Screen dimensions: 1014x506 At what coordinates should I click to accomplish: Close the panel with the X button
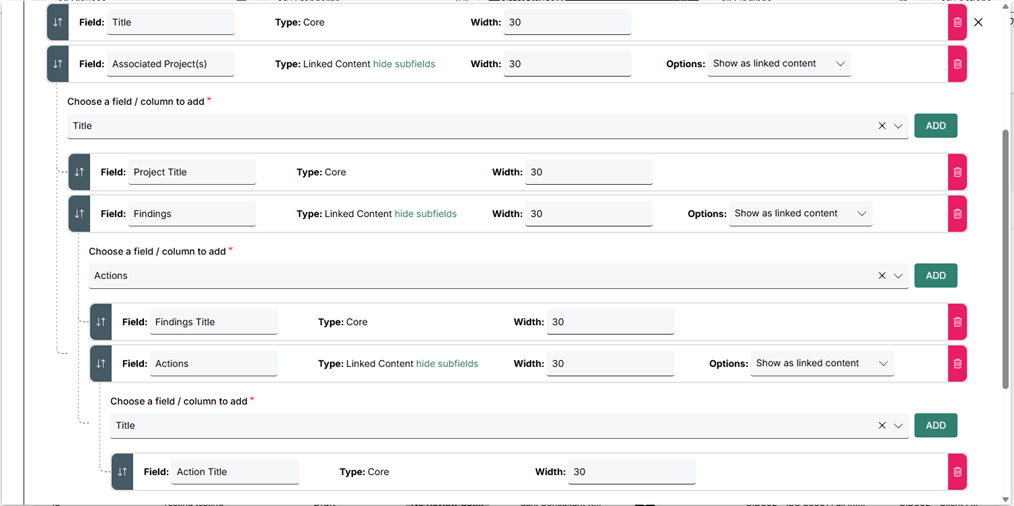[979, 22]
